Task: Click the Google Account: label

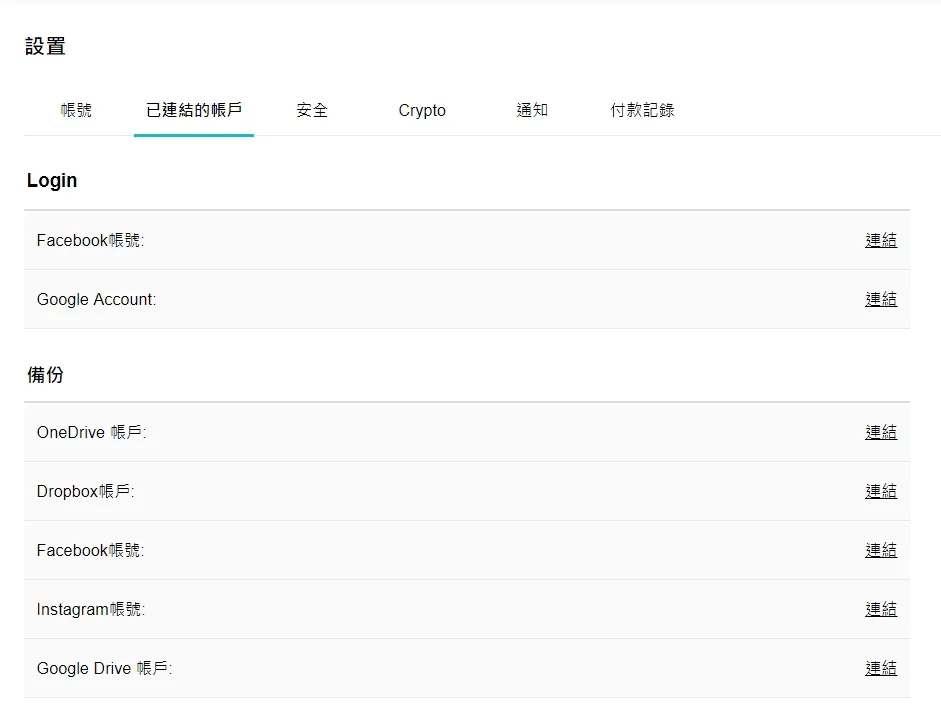Action: coord(97,299)
